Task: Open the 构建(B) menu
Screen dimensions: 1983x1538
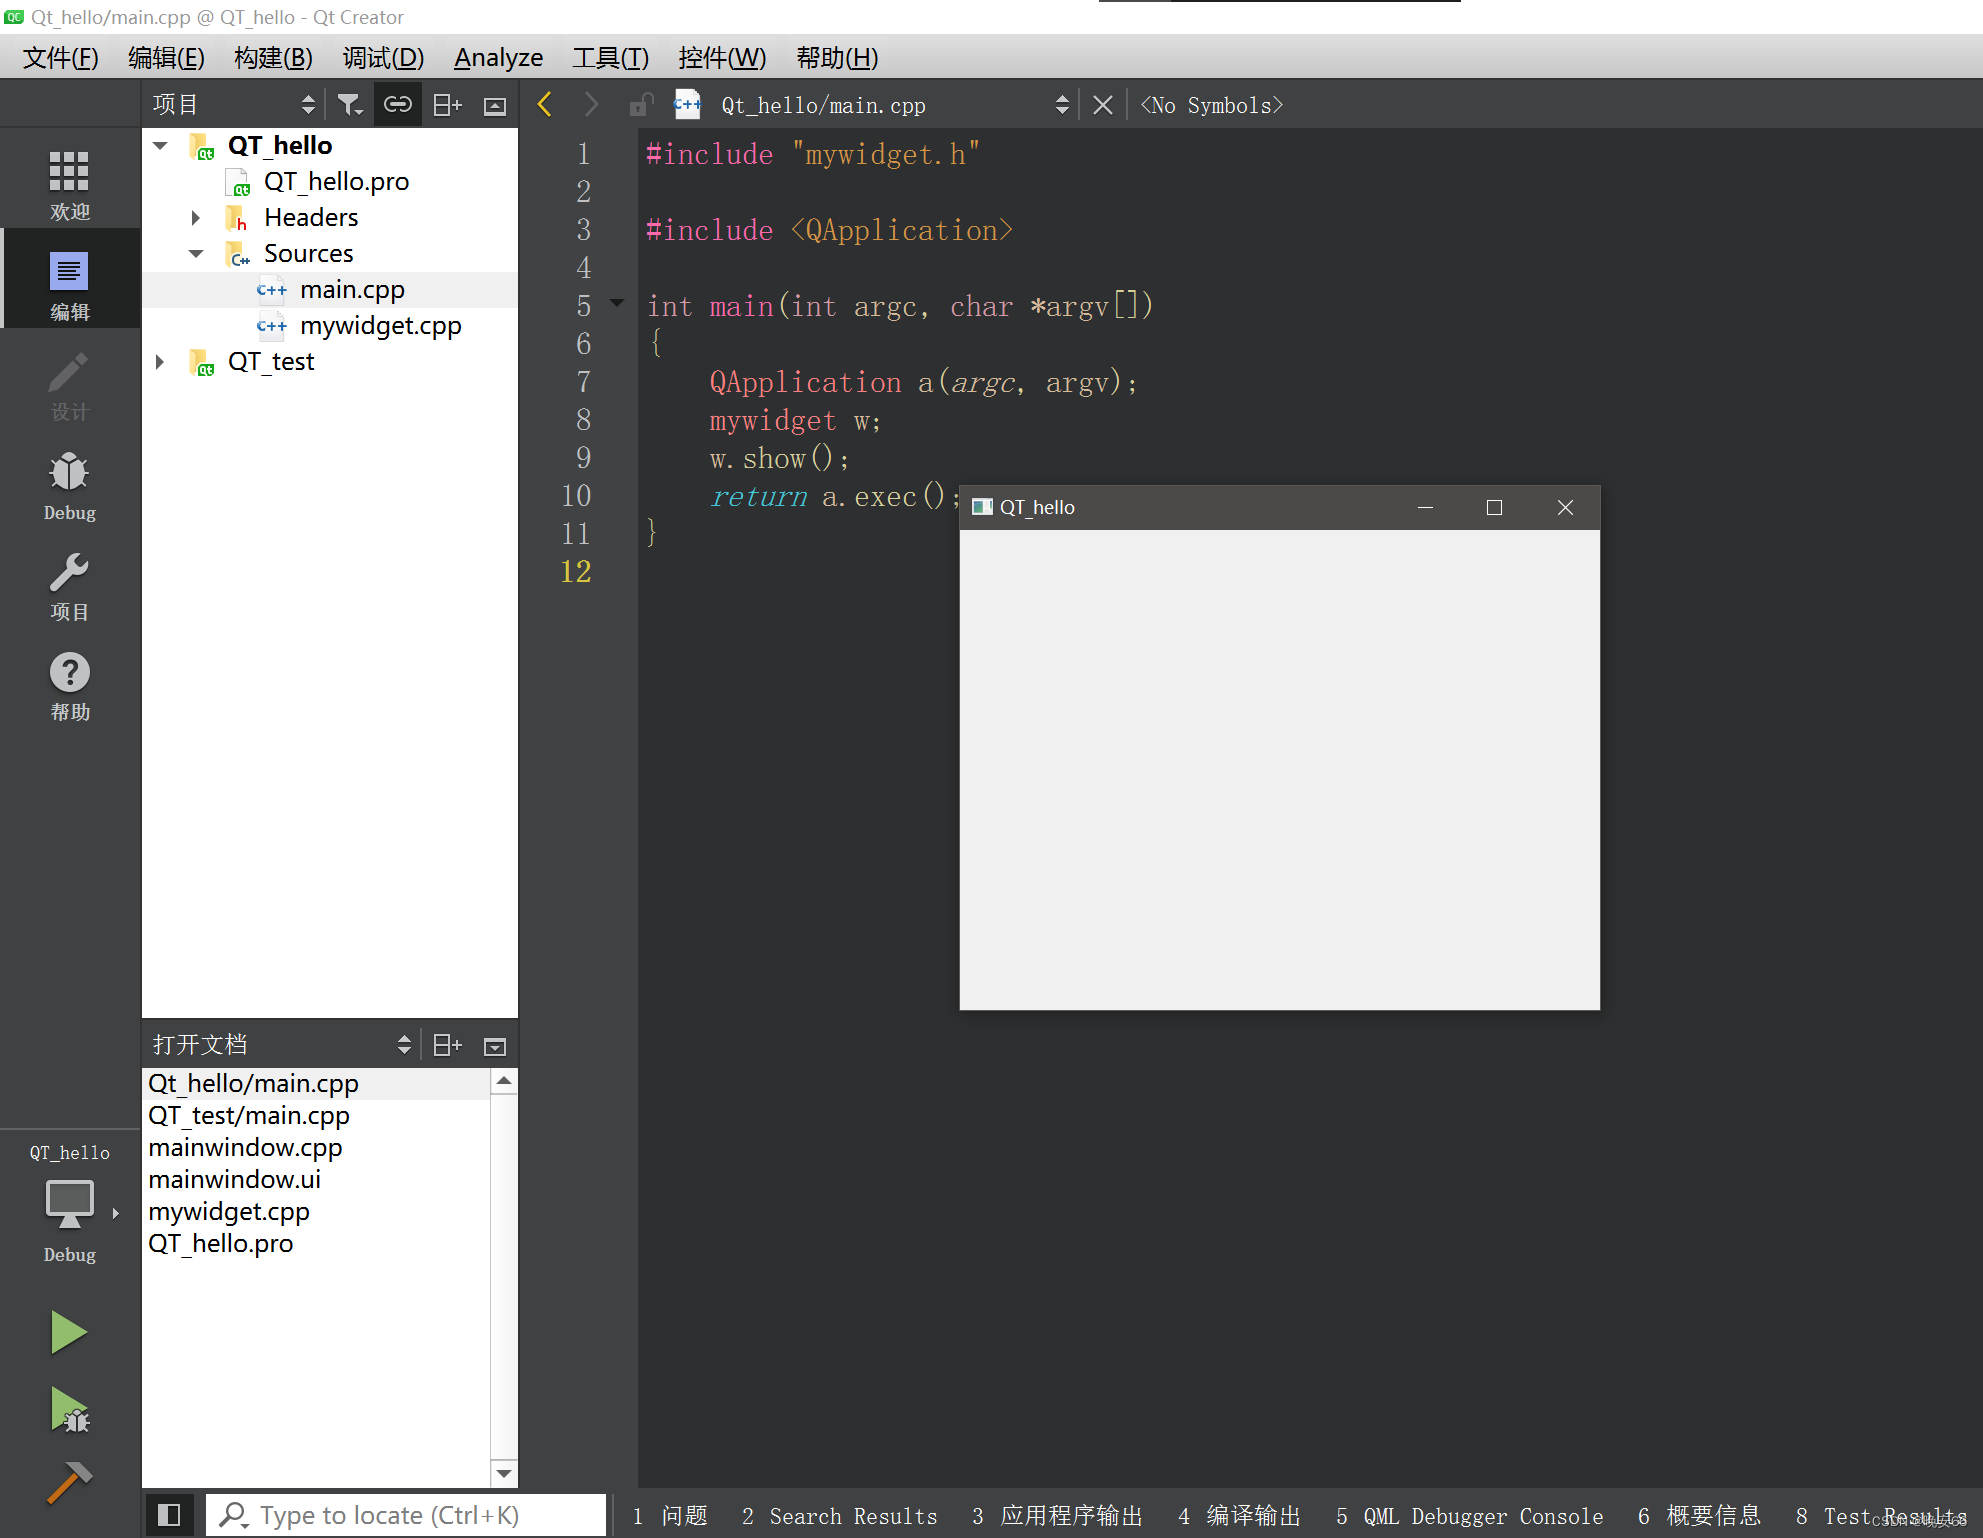Action: coord(274,58)
